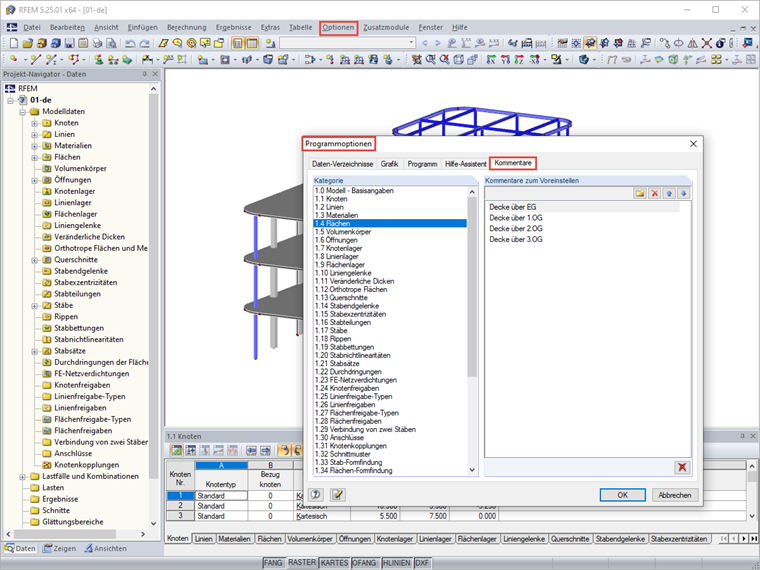Click the OK button
Viewport: 760px width, 570px height.
622,495
